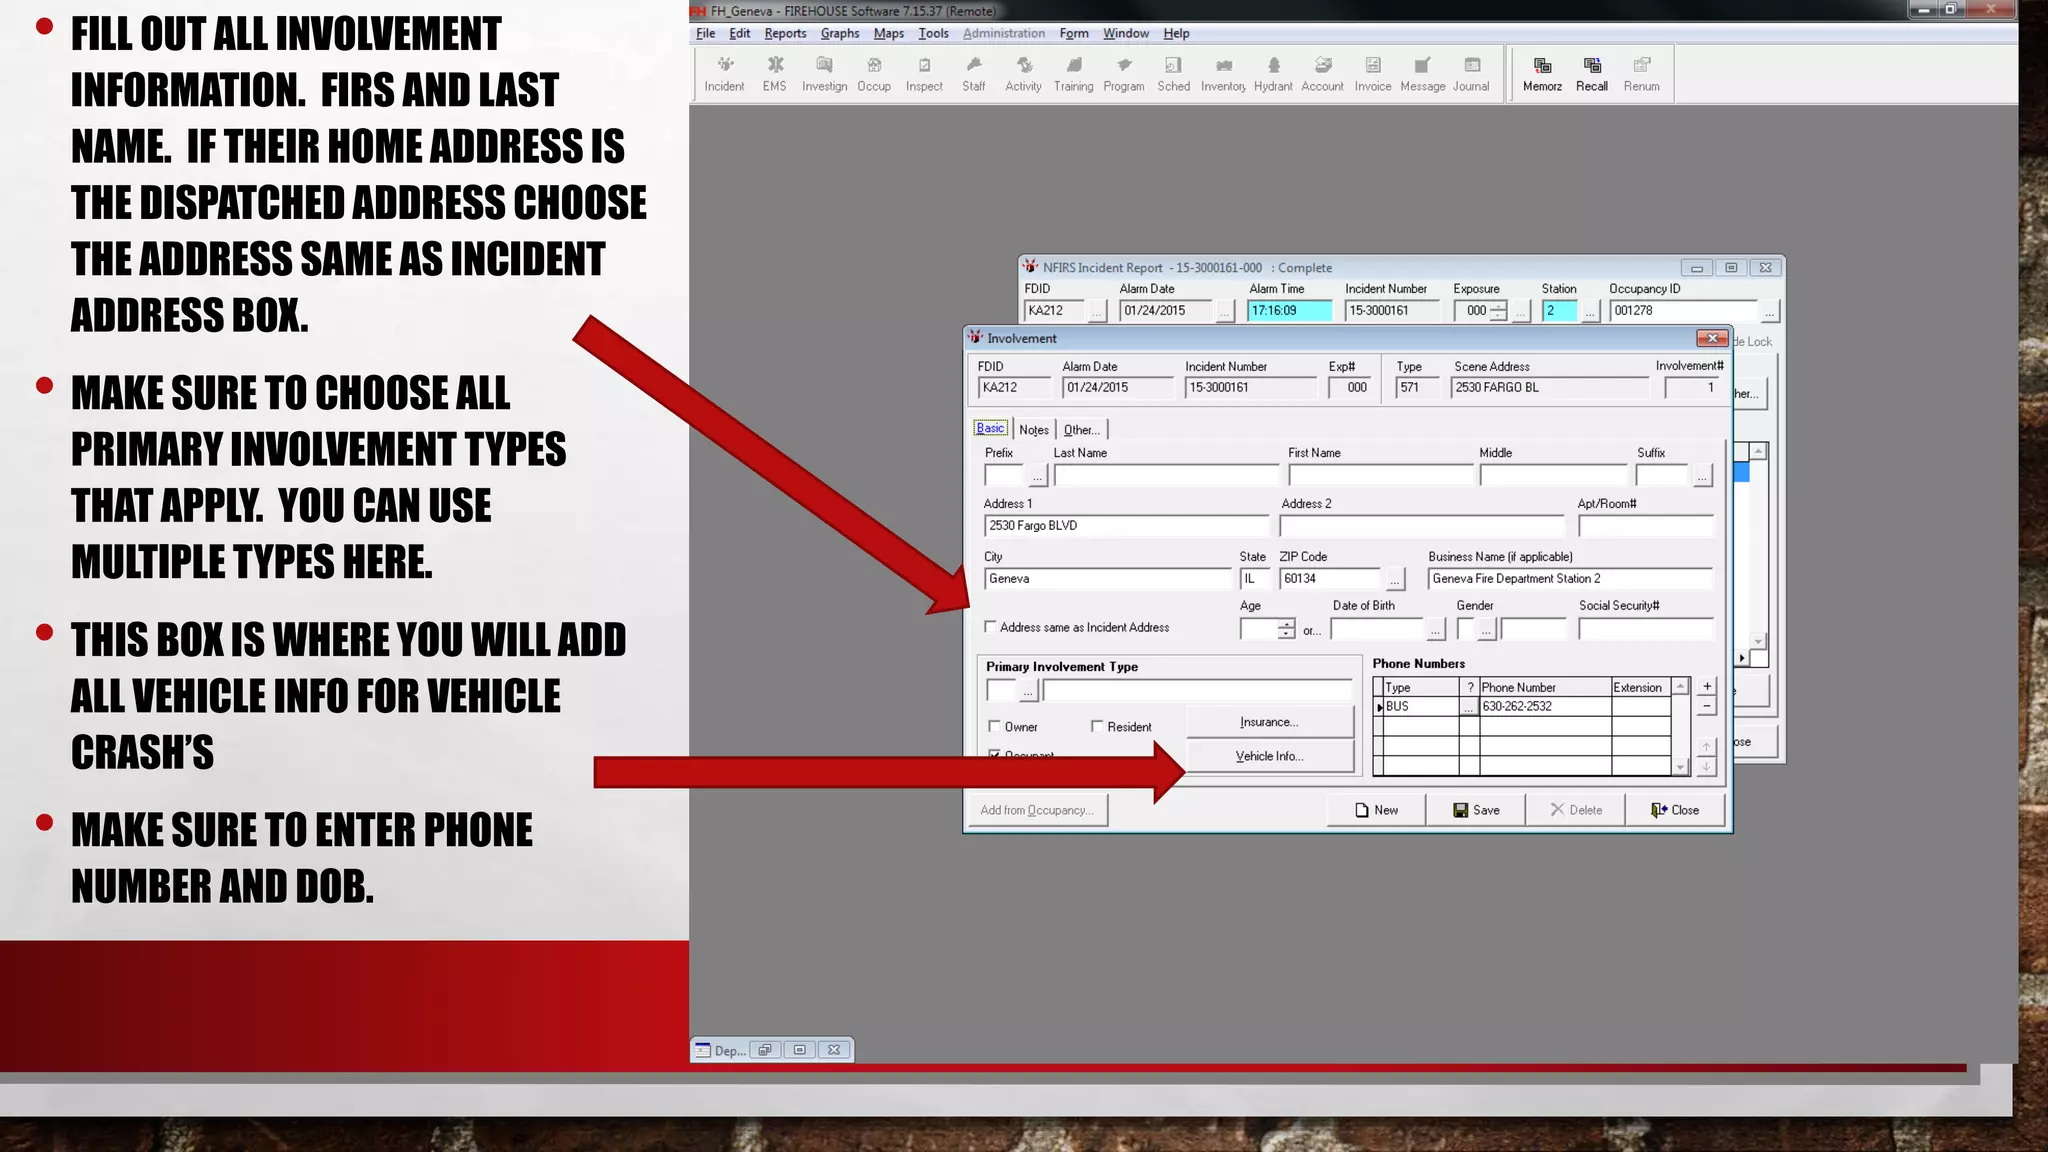
Task: Click the Business Name field
Action: [1570, 579]
